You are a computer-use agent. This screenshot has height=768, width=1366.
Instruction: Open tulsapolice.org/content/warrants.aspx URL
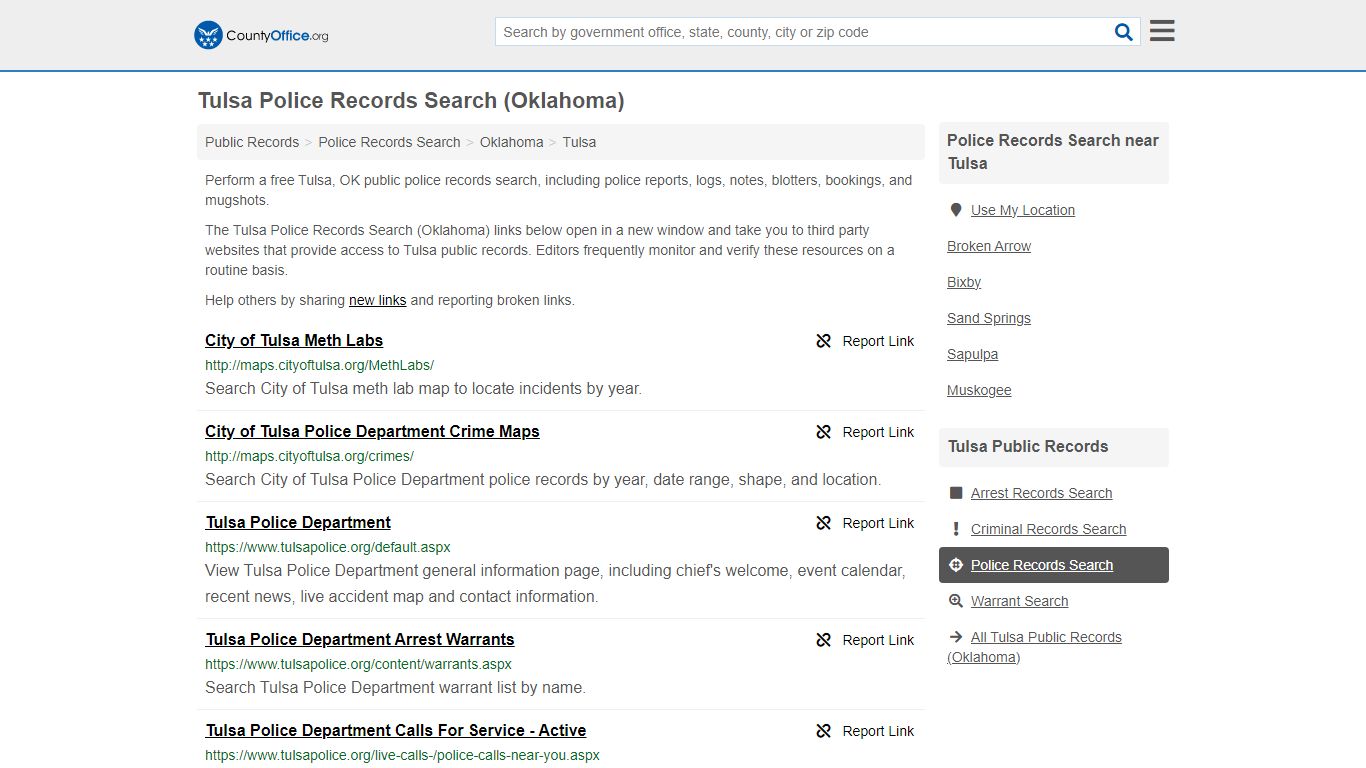[x=358, y=664]
